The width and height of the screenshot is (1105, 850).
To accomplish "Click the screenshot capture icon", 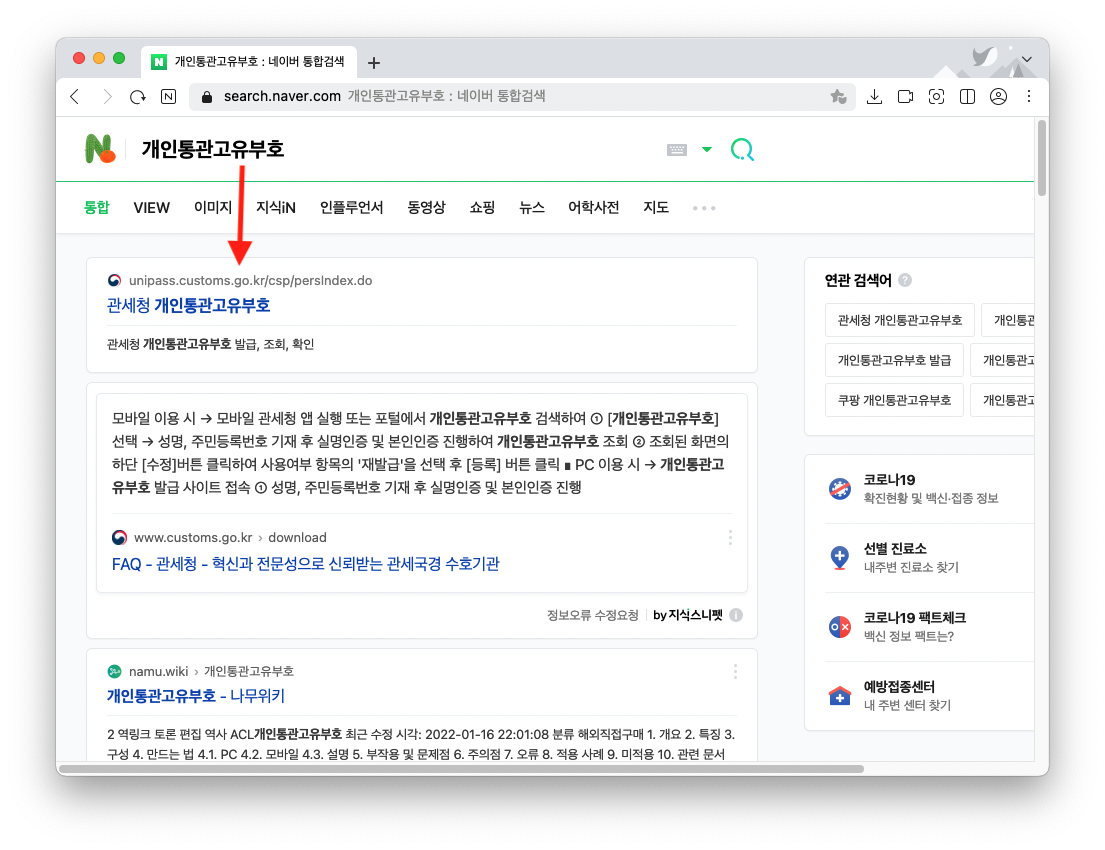I will click(x=936, y=97).
